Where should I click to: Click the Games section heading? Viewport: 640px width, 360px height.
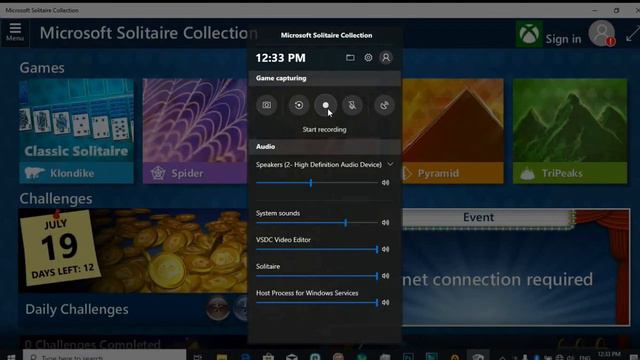click(42, 68)
